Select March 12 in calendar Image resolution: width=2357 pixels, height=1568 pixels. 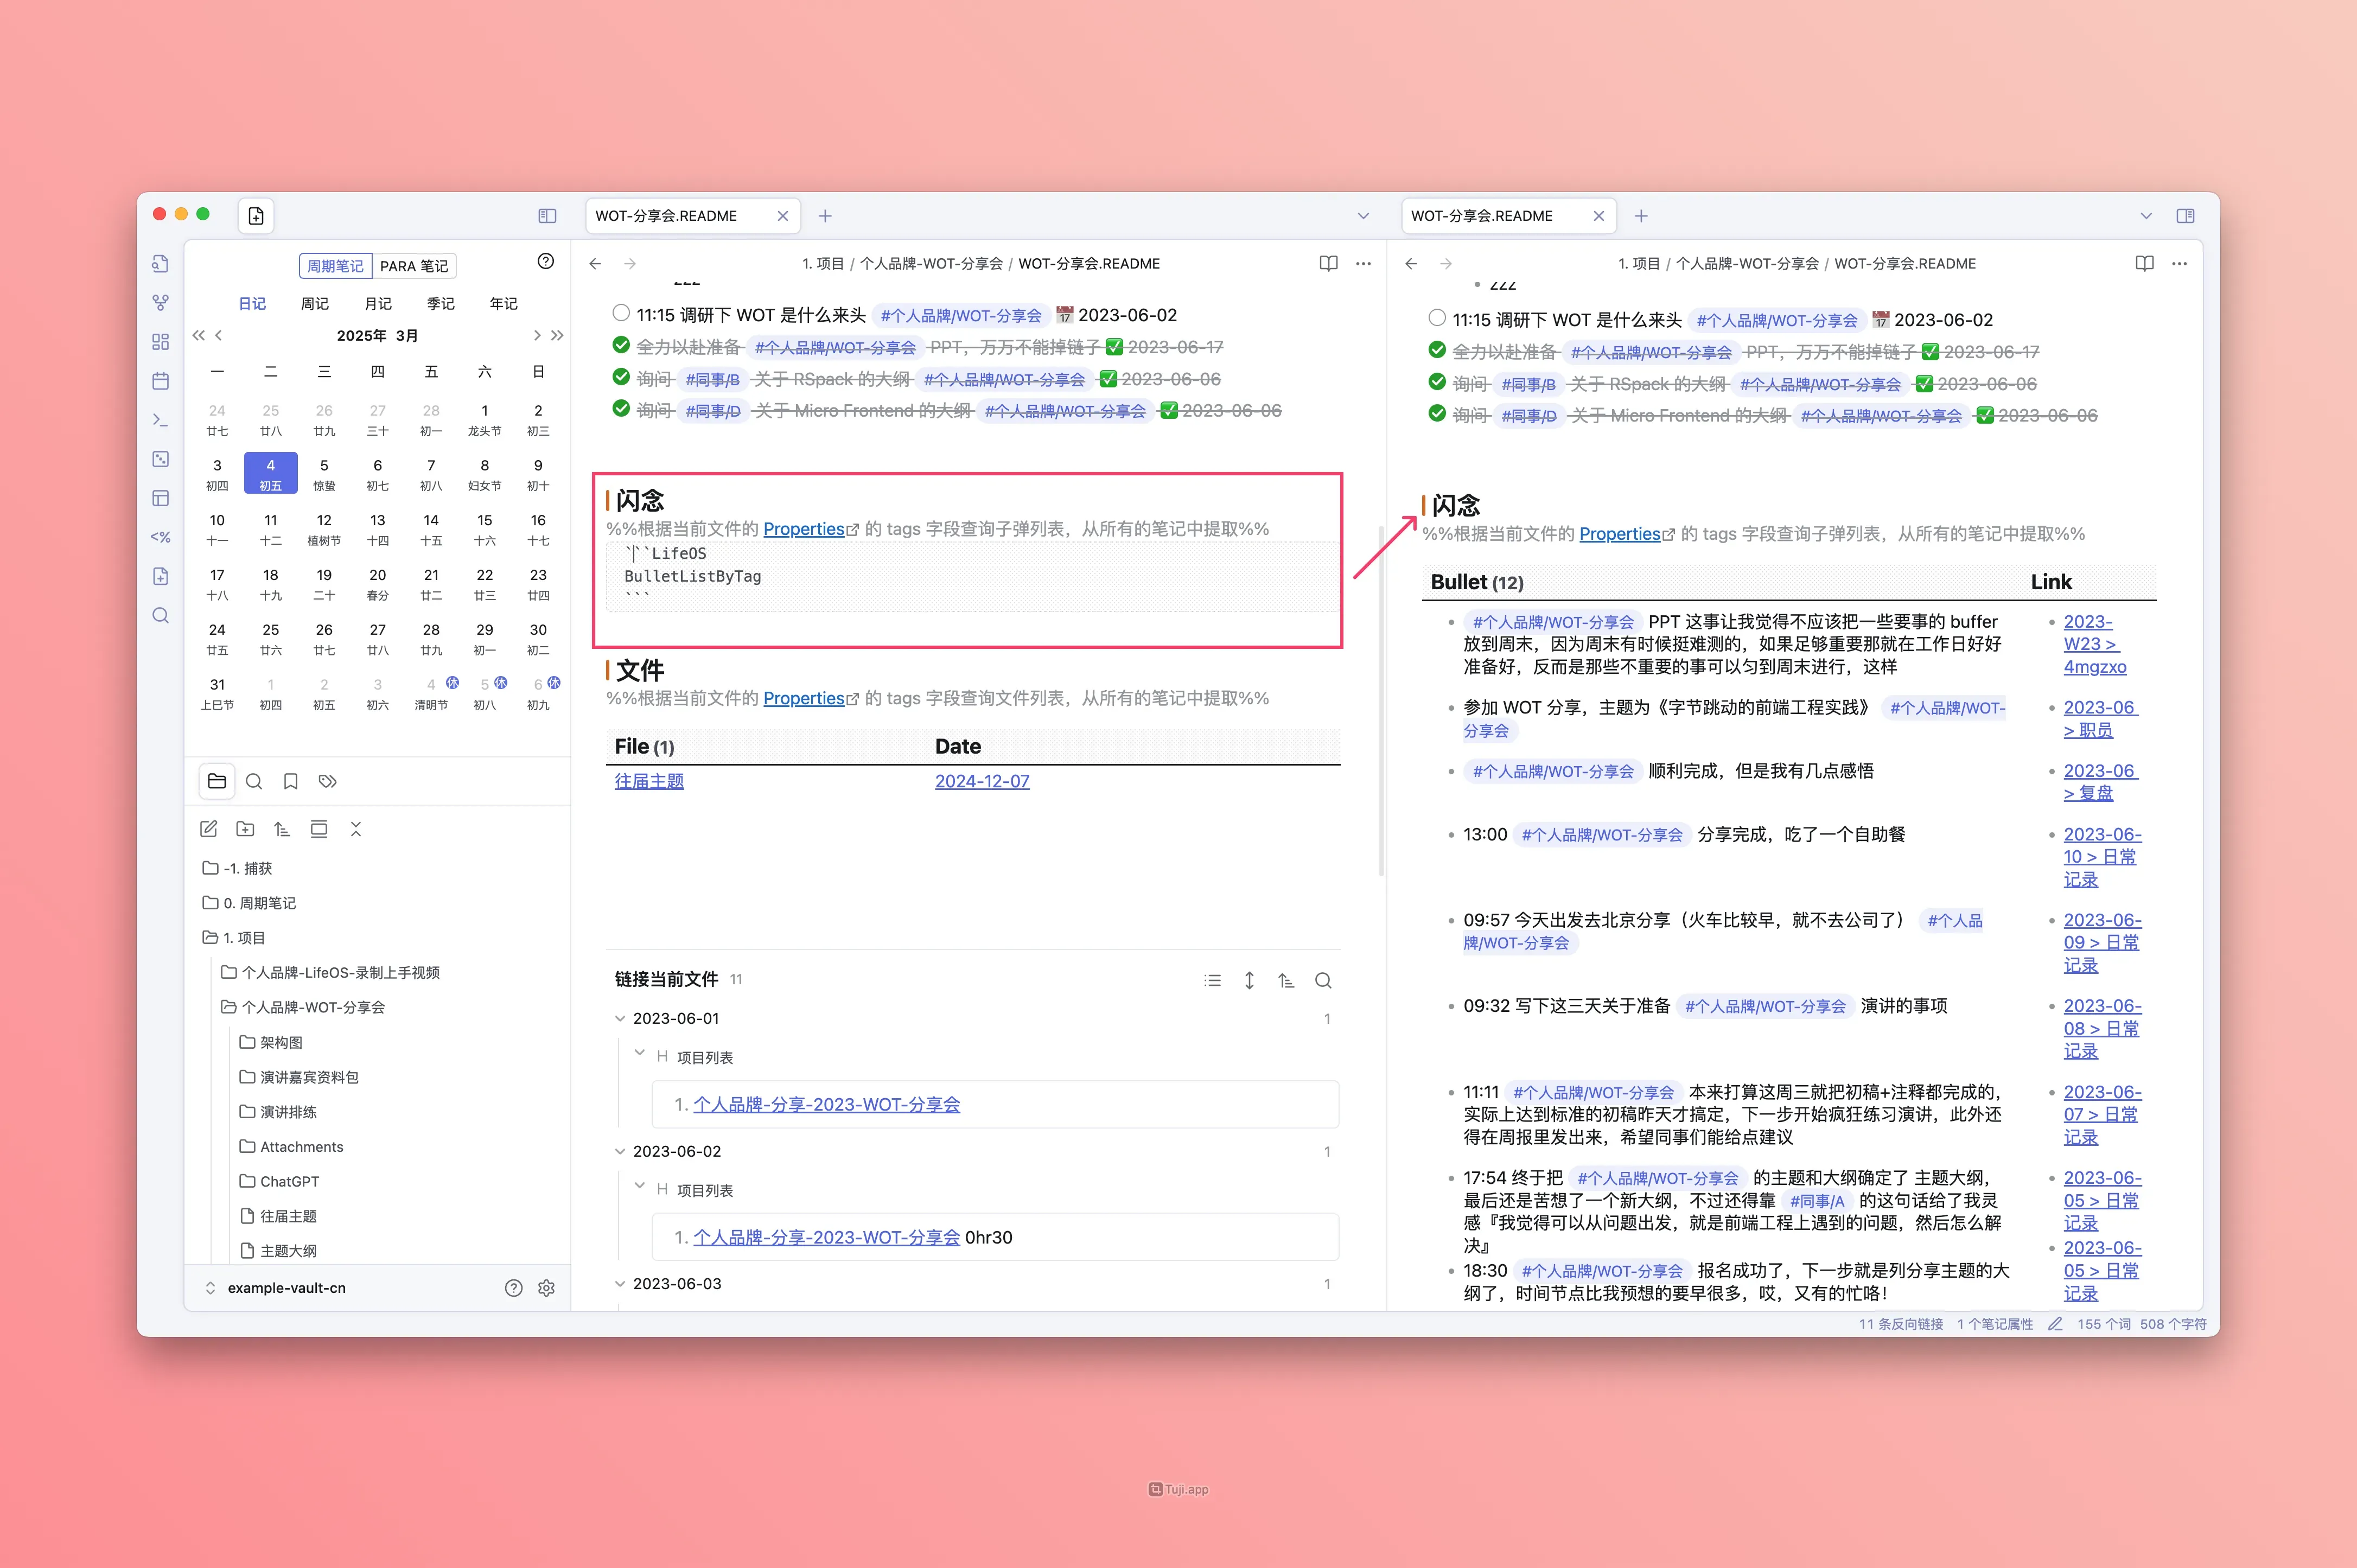pyautogui.click(x=324, y=528)
